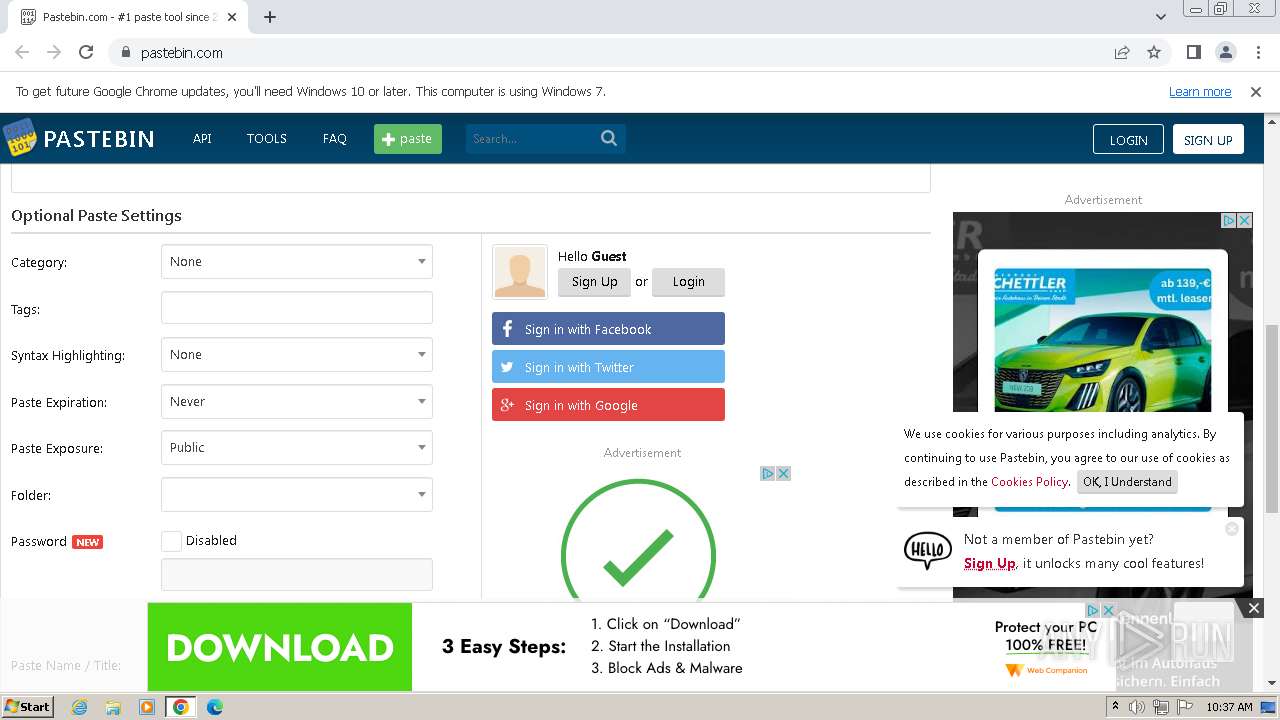1280x720 pixels.
Task: Click the browser forward arrow
Action: click(54, 52)
